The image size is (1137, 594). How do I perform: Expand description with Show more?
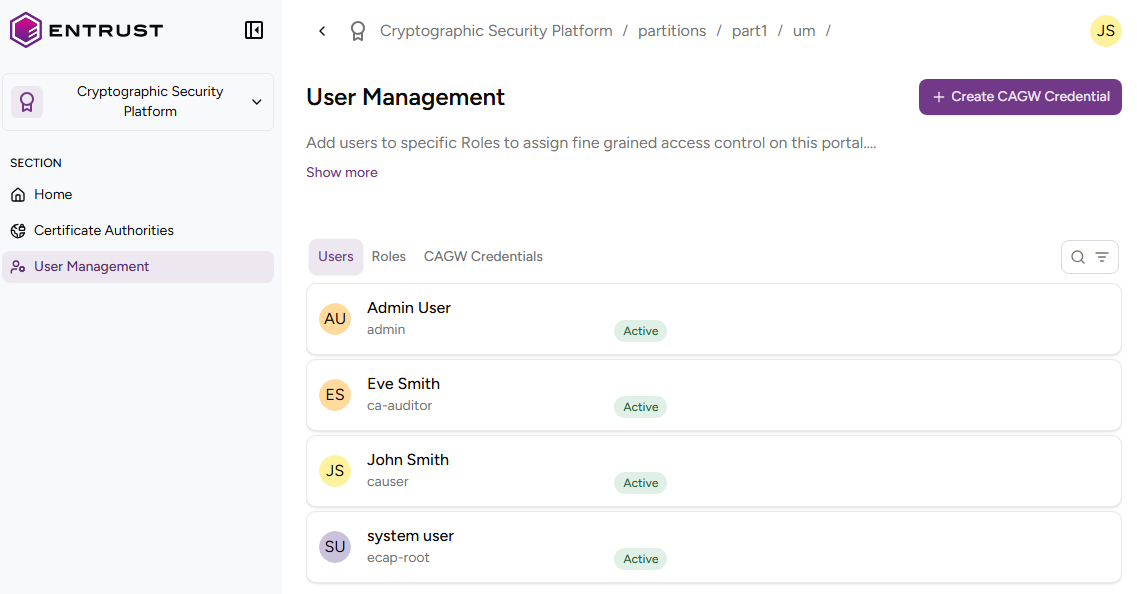coord(342,172)
